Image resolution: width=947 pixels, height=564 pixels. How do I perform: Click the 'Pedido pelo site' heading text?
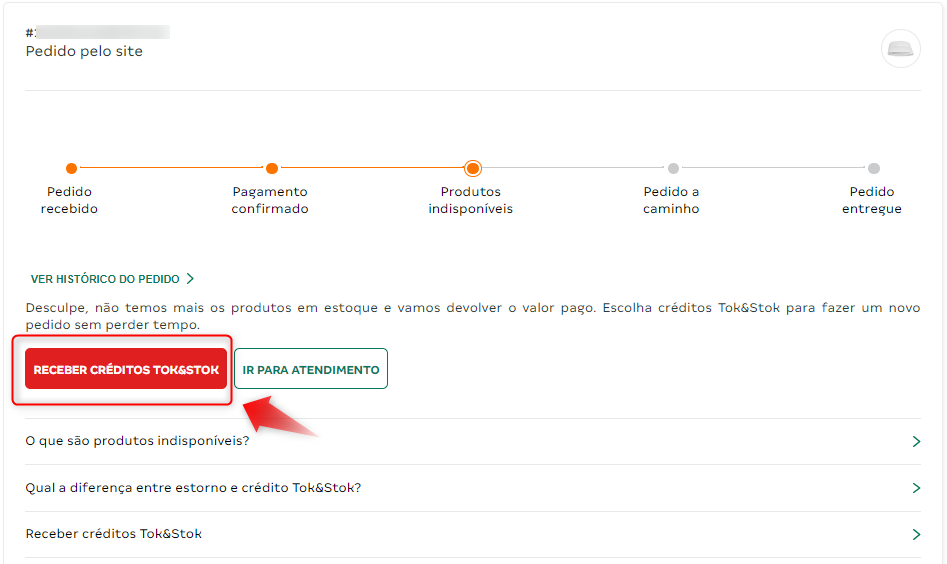(x=84, y=51)
